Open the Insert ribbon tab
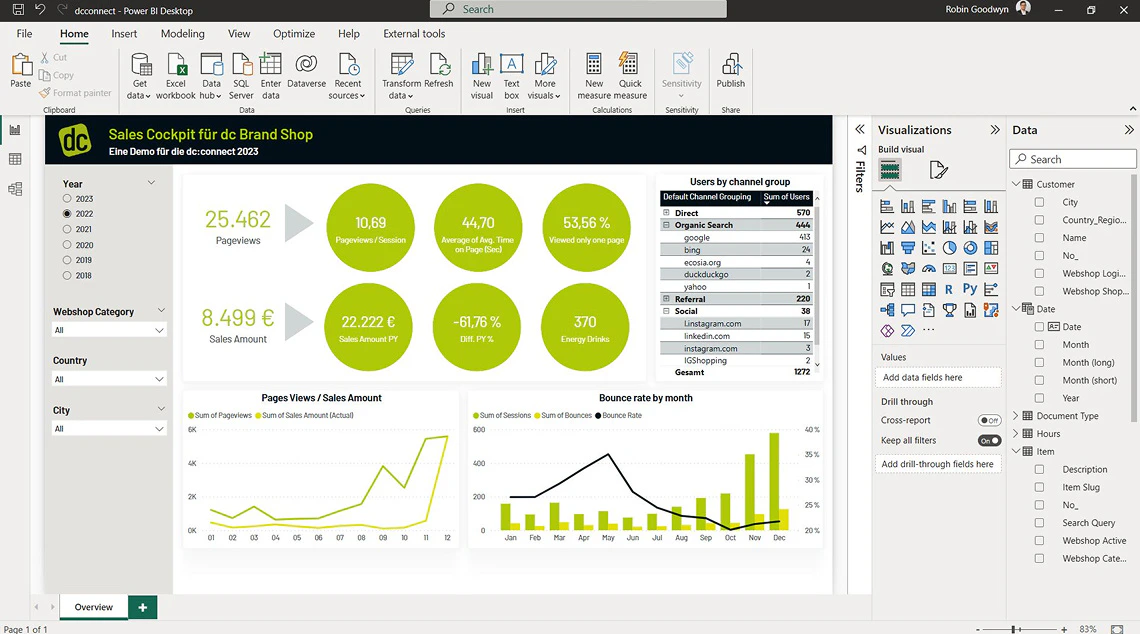The image size is (1140, 634). click(x=124, y=33)
